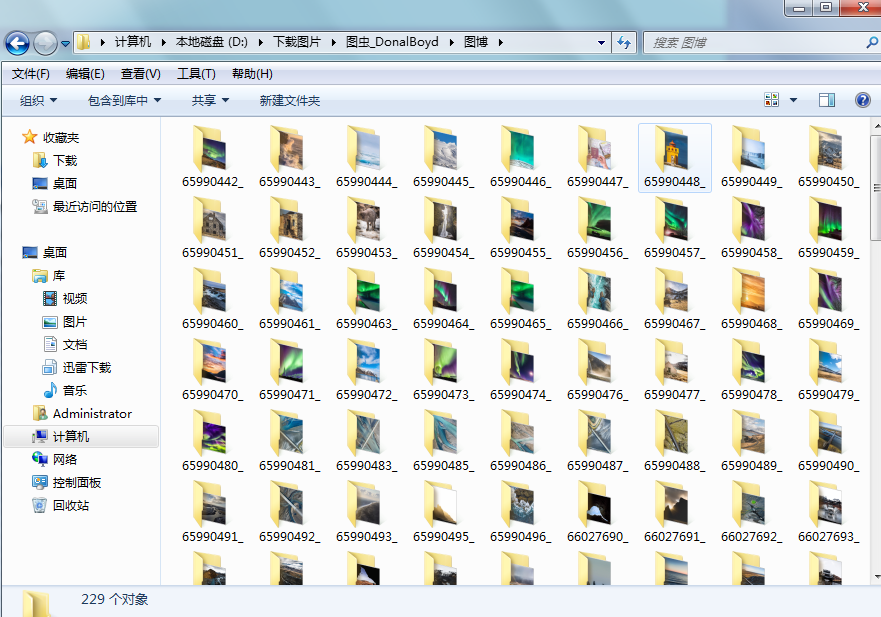Open the 音乐 library
This screenshot has height=617, width=881.
point(75,391)
